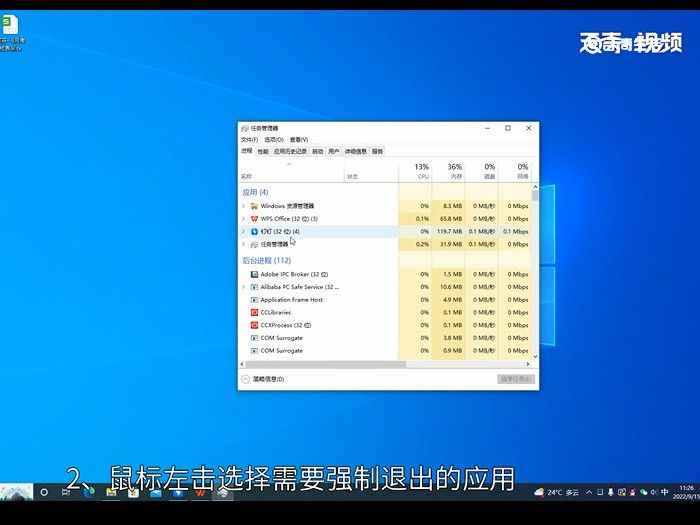Expand the 任务管理器 process group
The width and height of the screenshot is (700, 525).
coord(244,244)
